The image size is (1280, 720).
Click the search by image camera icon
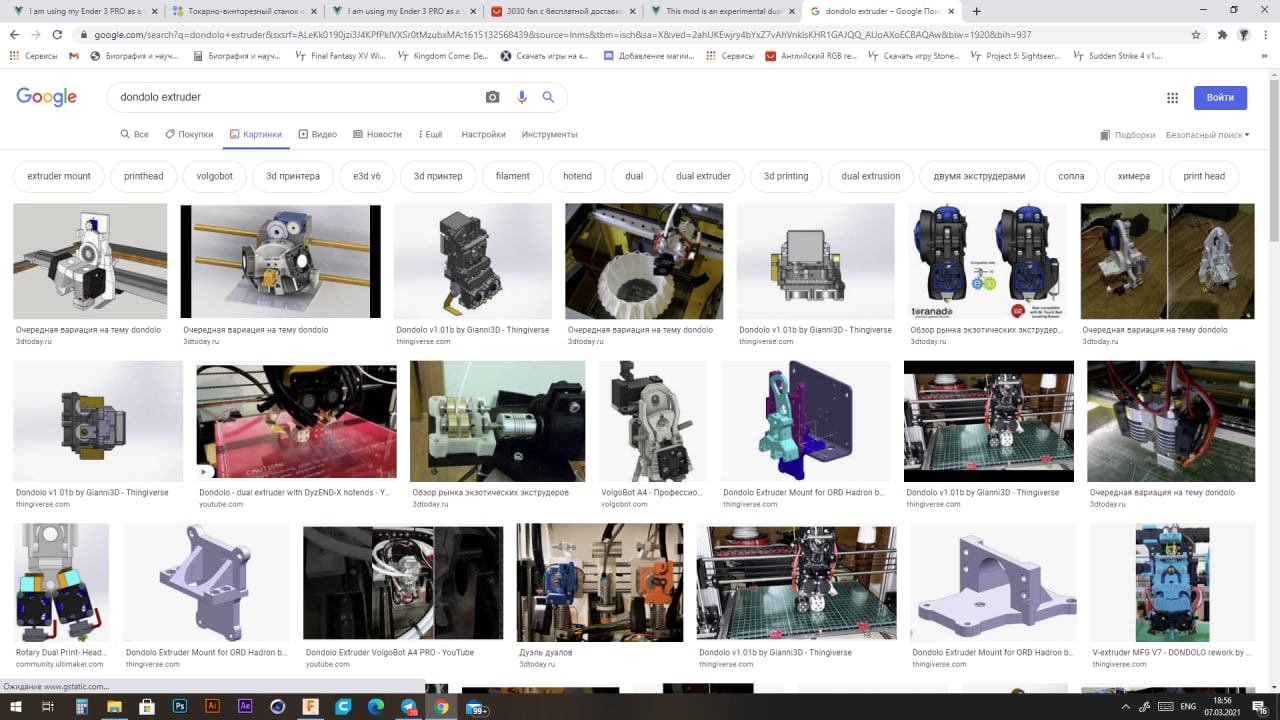pos(492,97)
